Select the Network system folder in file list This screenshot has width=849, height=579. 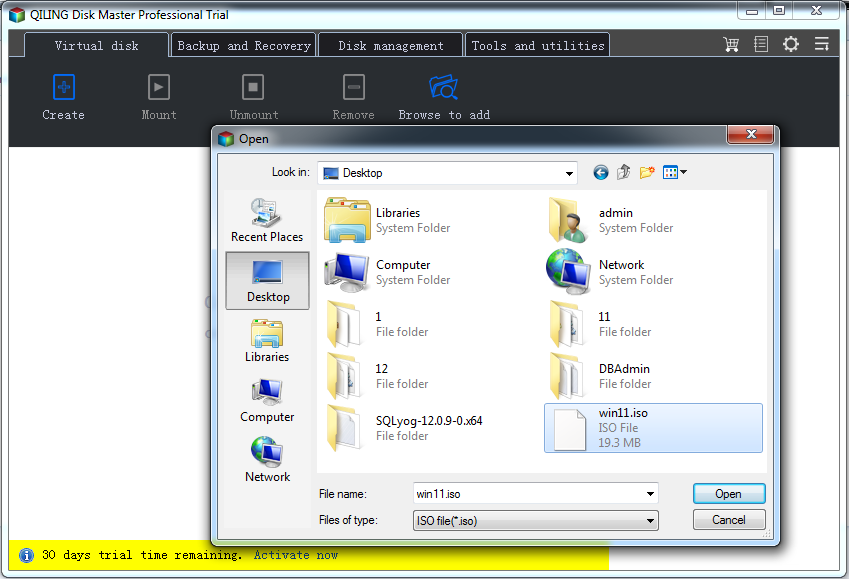[611, 272]
